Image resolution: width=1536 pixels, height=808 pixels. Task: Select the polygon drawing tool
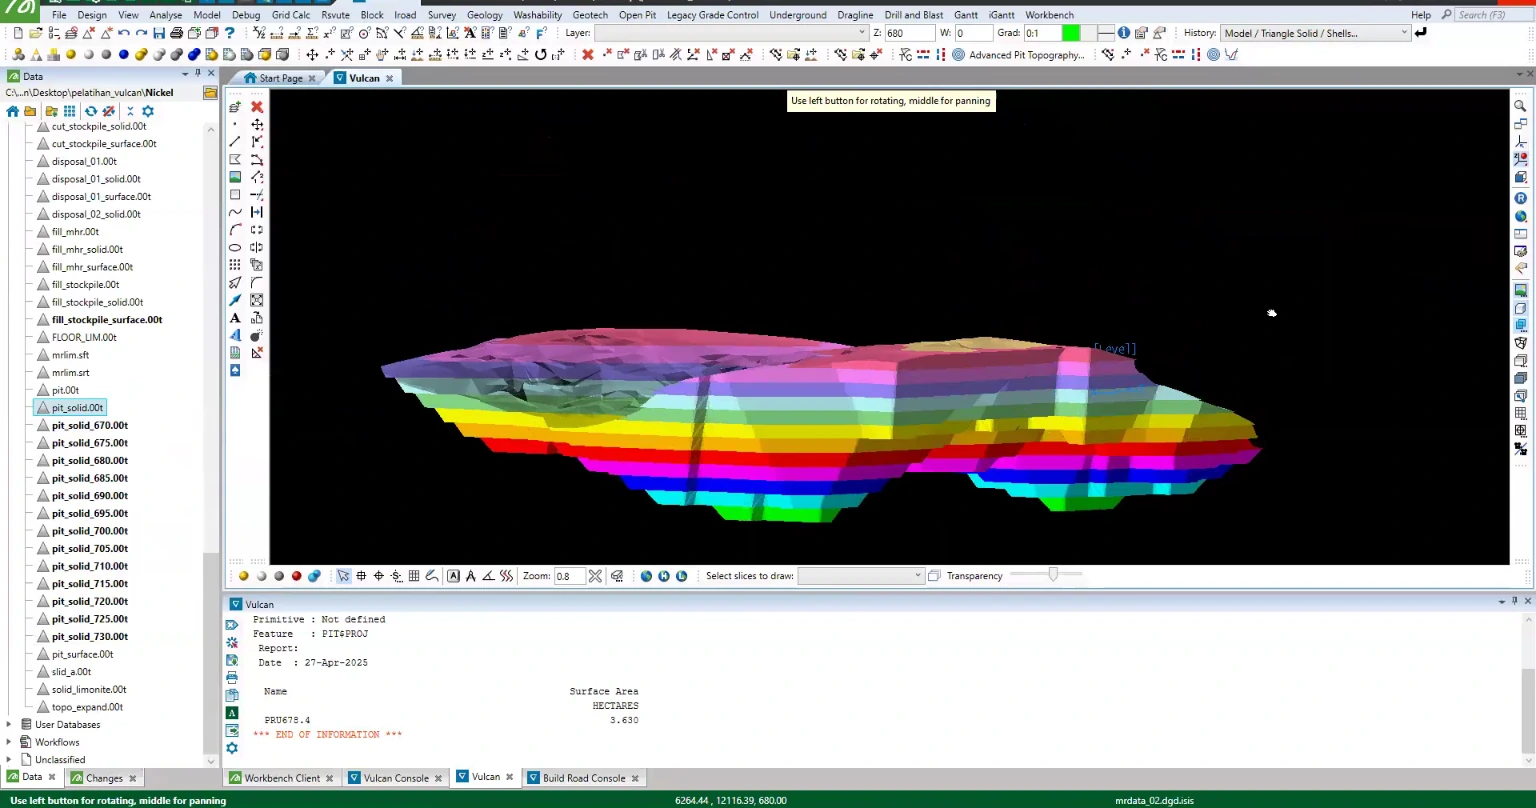[x=235, y=160]
